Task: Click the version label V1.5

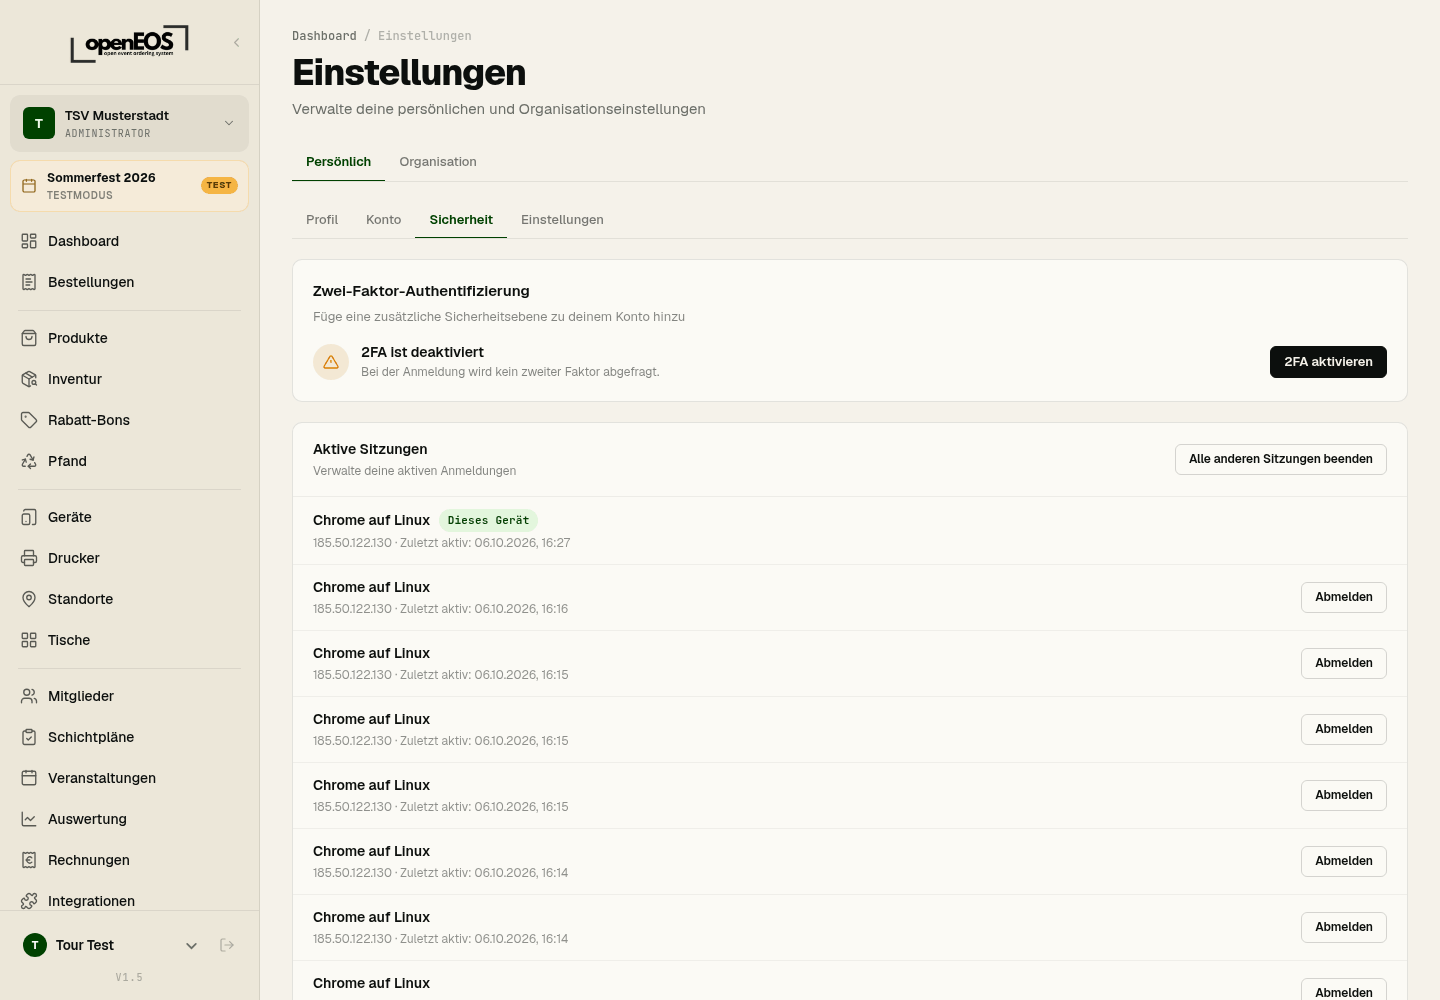Action: tap(129, 977)
